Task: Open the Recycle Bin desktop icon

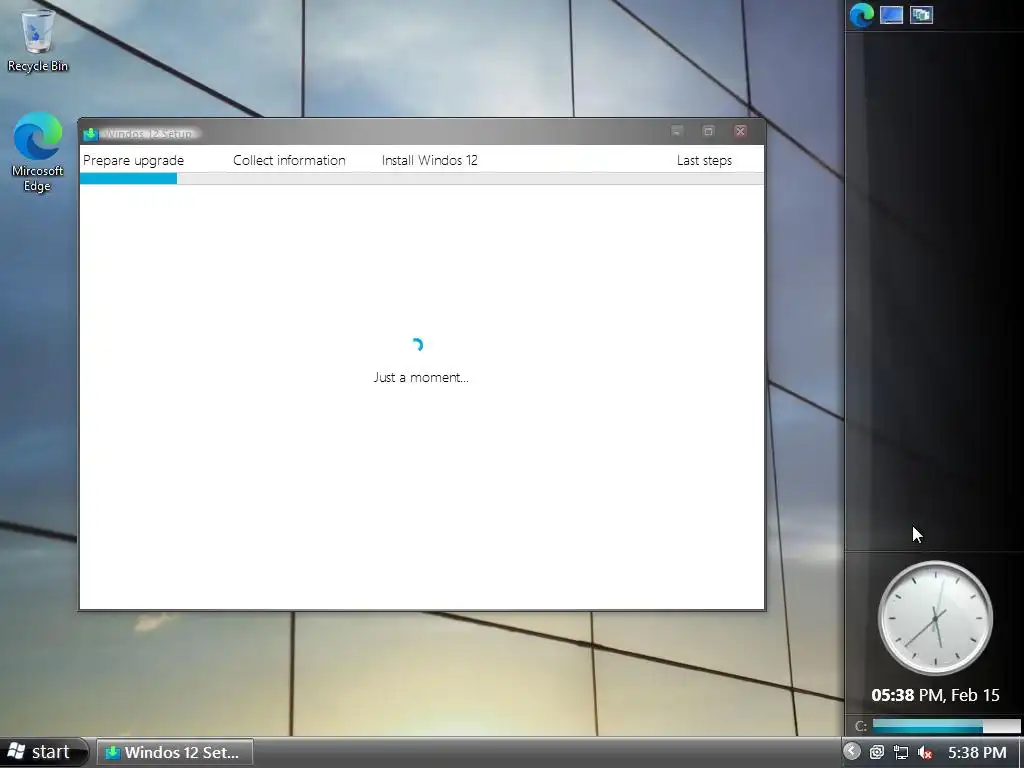Action: (38, 40)
